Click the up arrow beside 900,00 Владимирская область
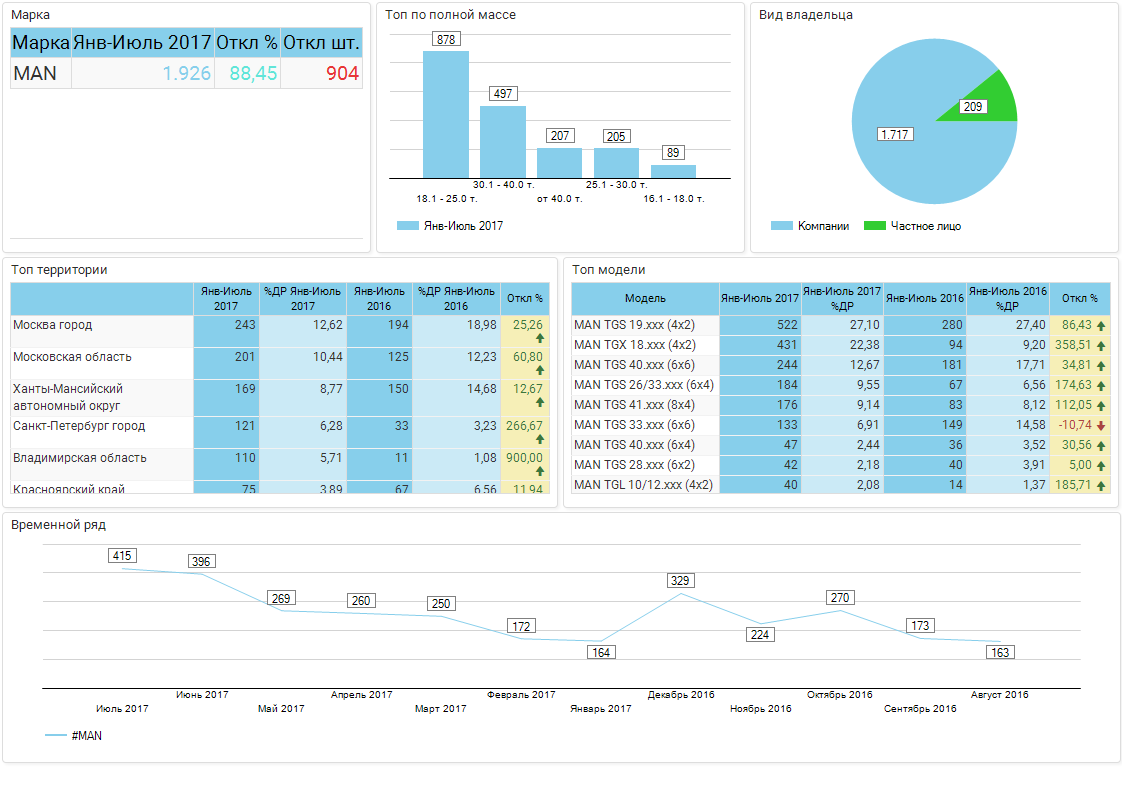 tap(540, 471)
